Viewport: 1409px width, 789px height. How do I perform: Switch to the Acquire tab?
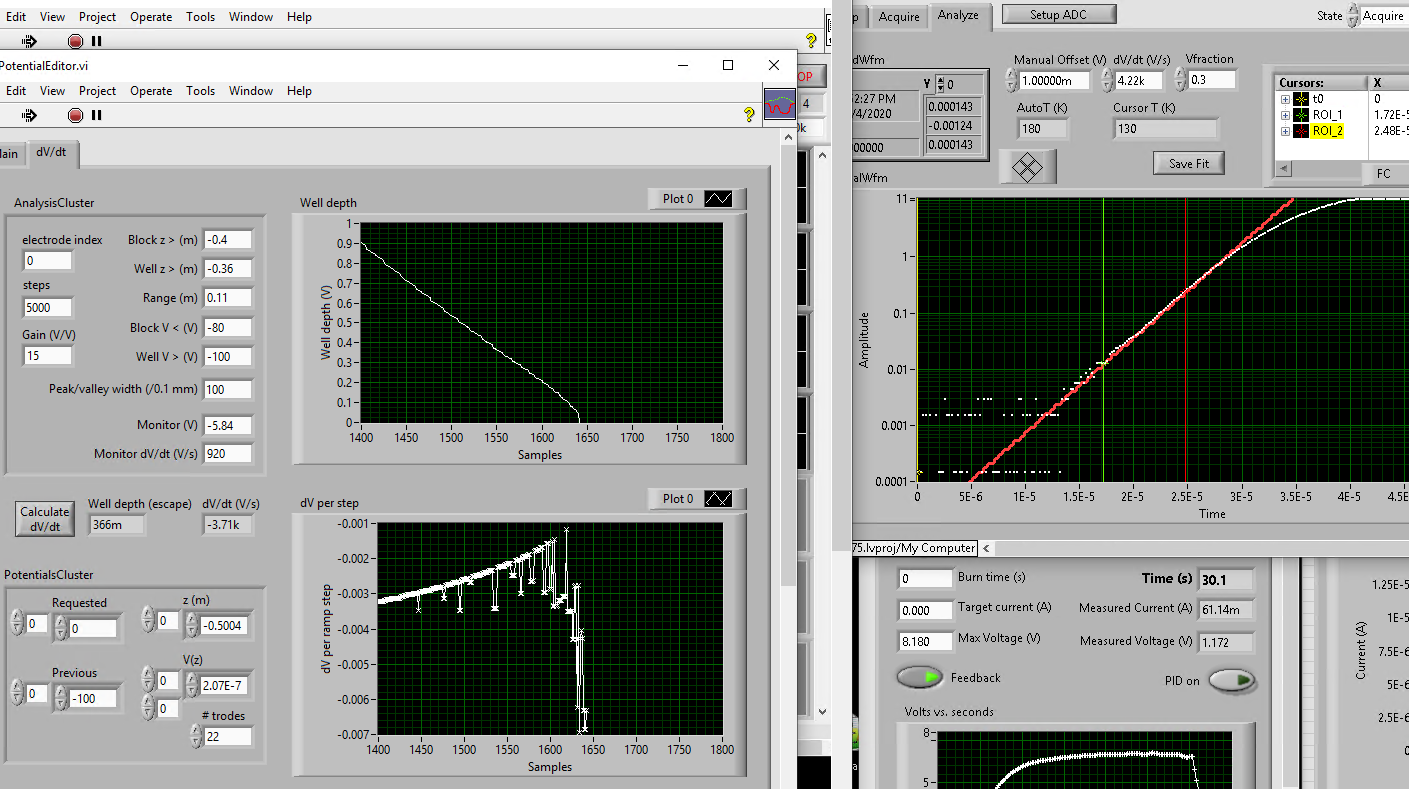click(x=899, y=16)
